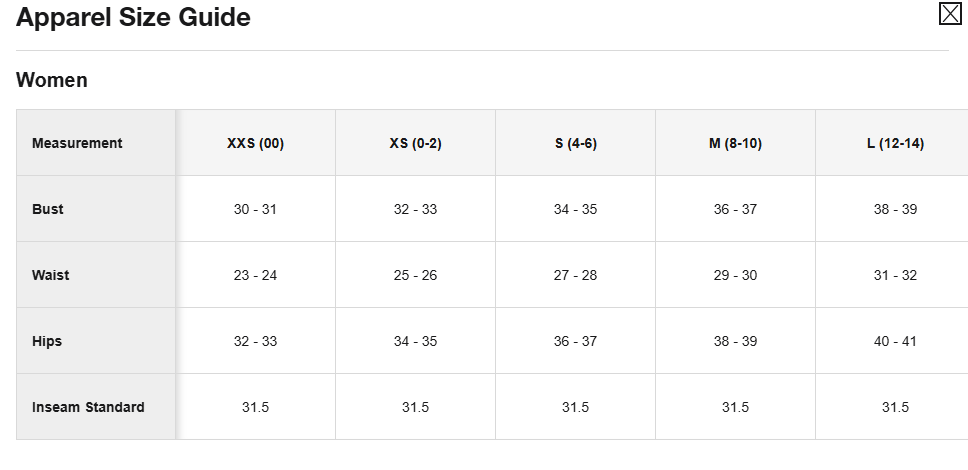Image resolution: width=968 pixels, height=470 pixels.
Task: Select the 36 - 37 hips cell
Action: [x=575, y=341]
